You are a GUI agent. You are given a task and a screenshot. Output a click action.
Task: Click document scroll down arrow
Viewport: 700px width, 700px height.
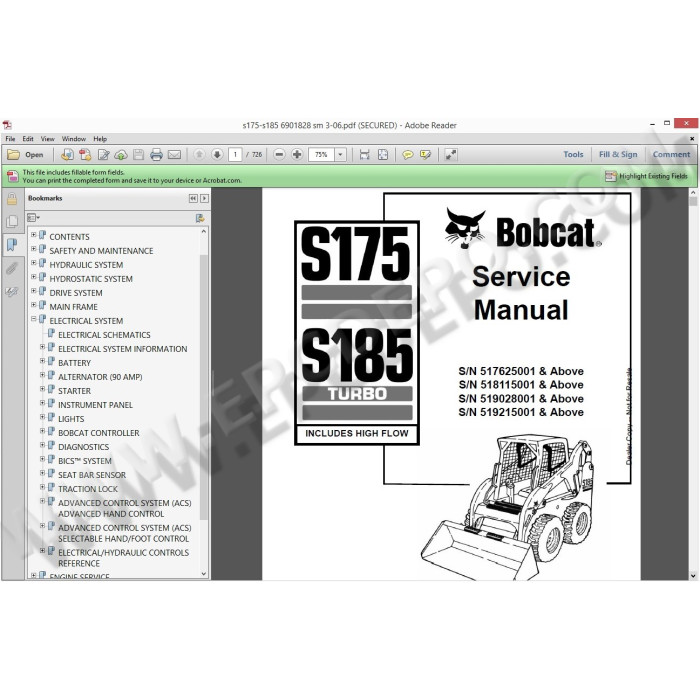coord(693,576)
